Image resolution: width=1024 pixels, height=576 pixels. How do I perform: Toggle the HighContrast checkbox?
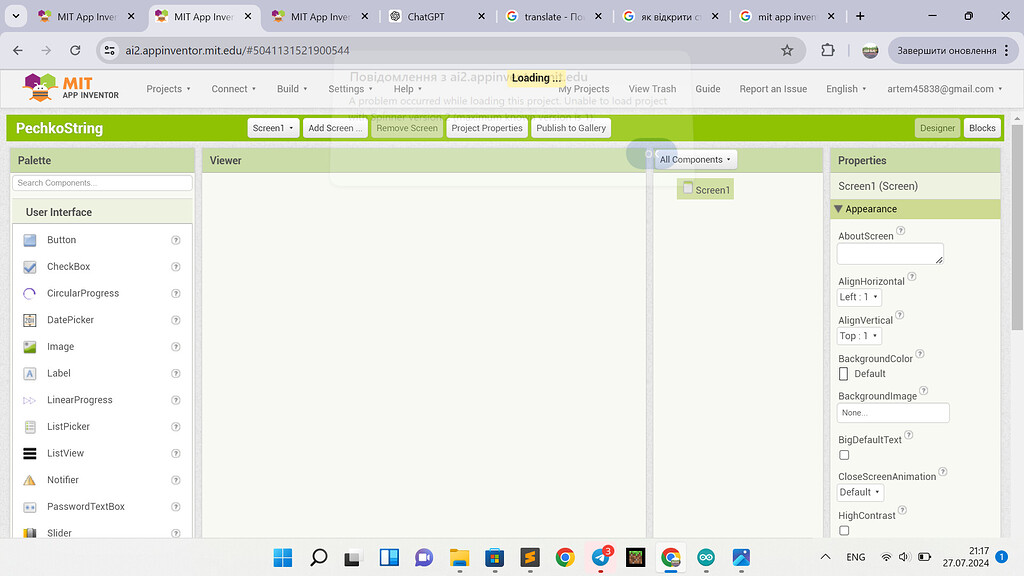(844, 530)
